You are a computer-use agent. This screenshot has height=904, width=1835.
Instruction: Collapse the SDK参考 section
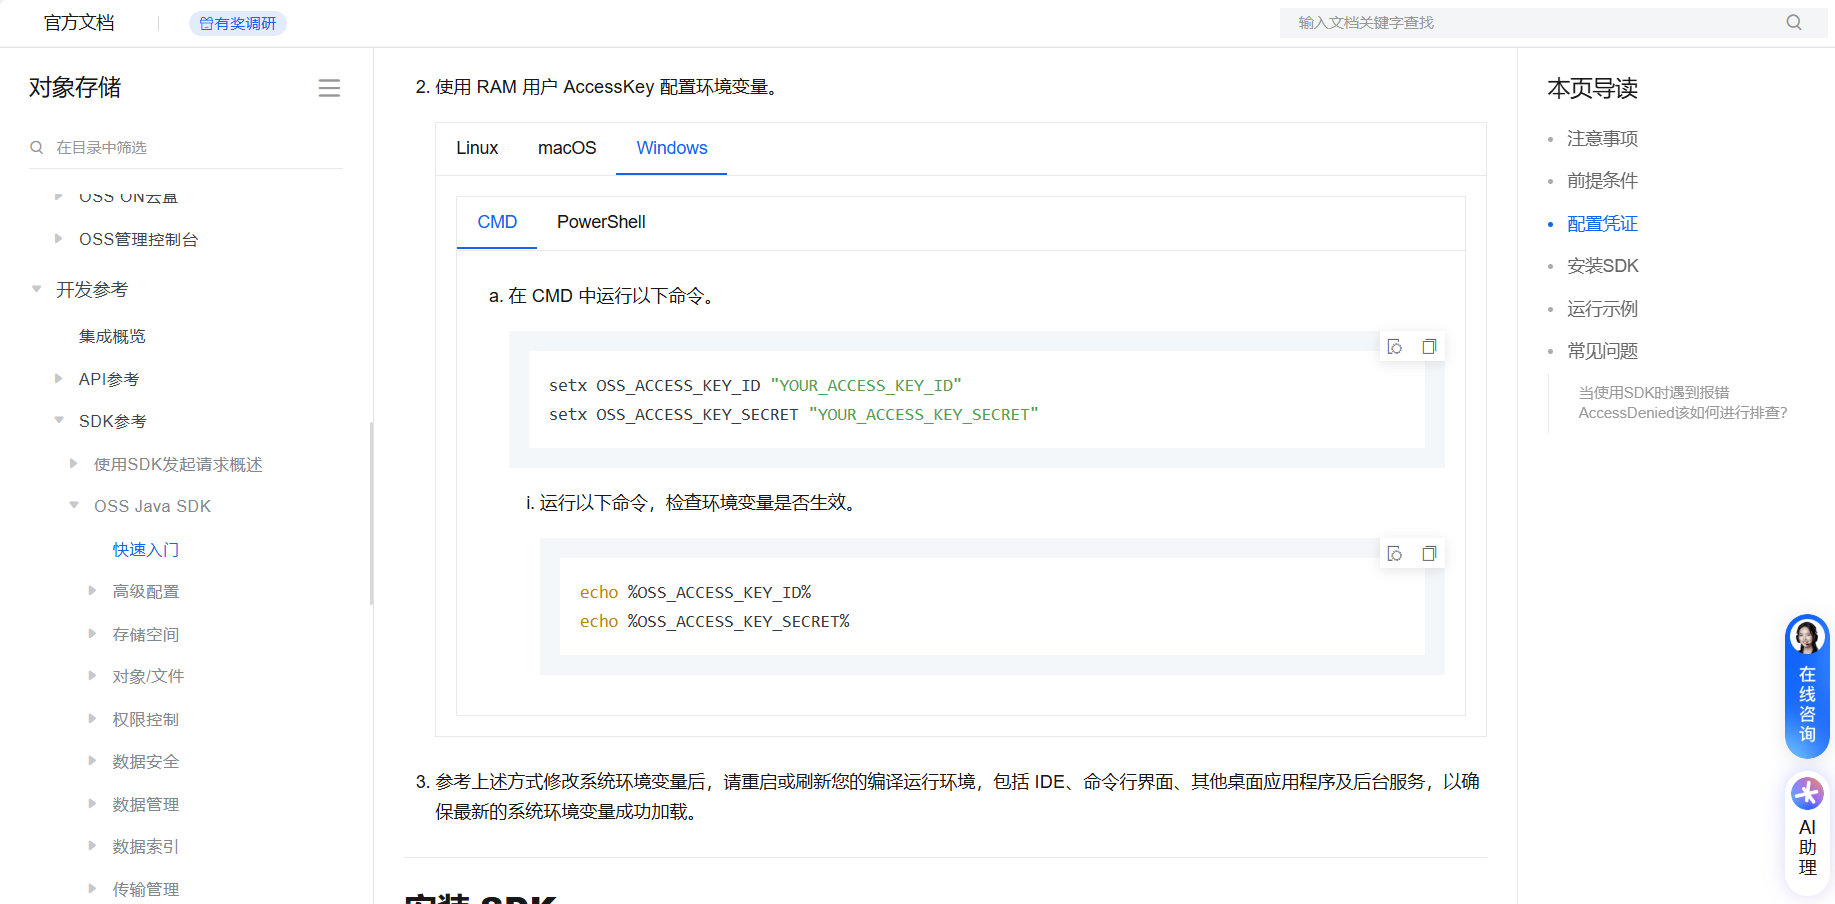point(57,420)
